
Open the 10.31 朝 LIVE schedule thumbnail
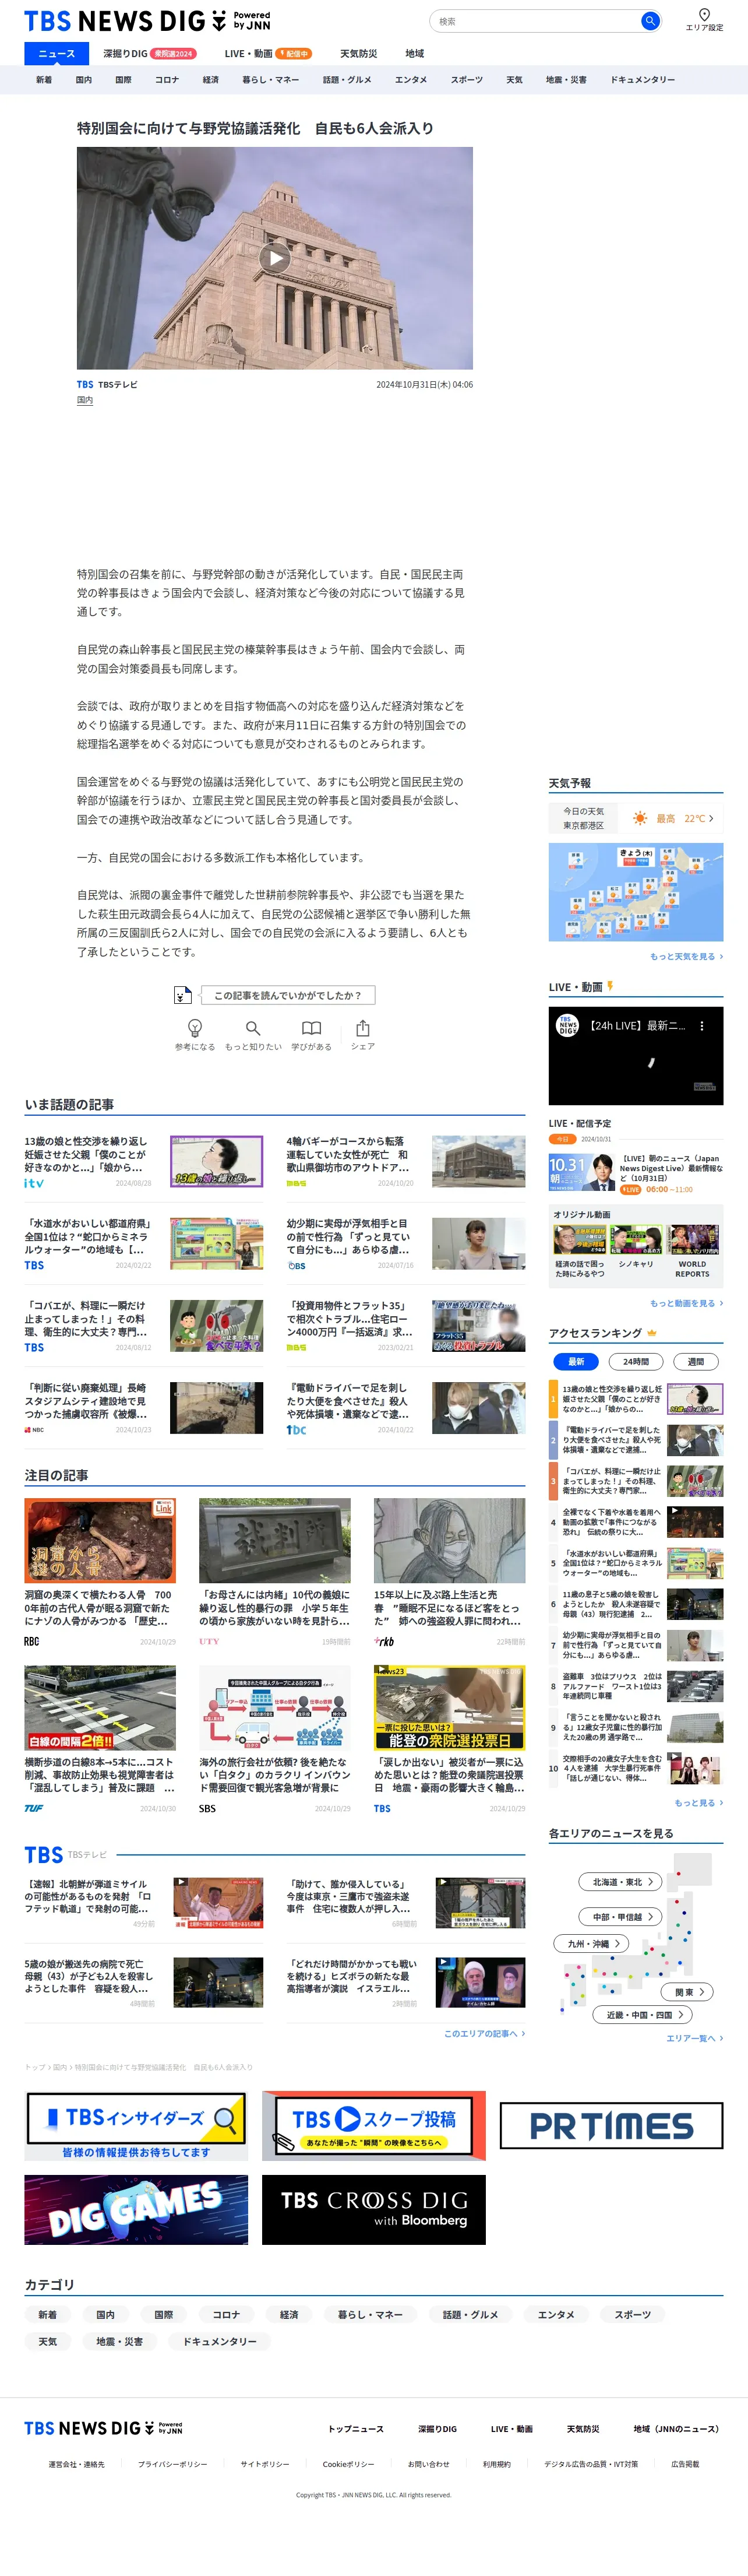[582, 1171]
